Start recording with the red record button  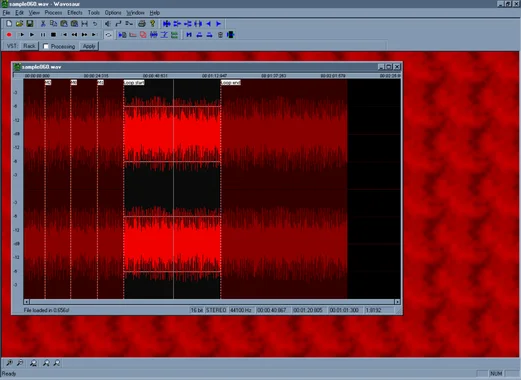[9, 35]
